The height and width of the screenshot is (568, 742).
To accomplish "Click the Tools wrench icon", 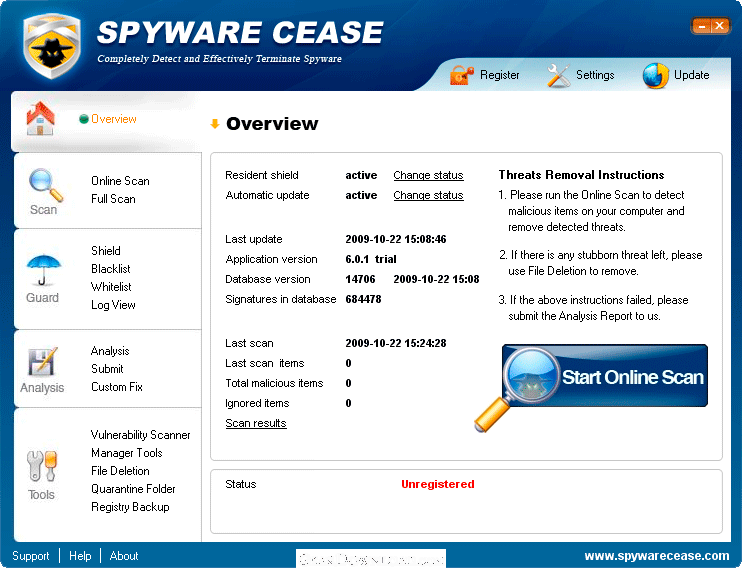I will tap(42, 466).
